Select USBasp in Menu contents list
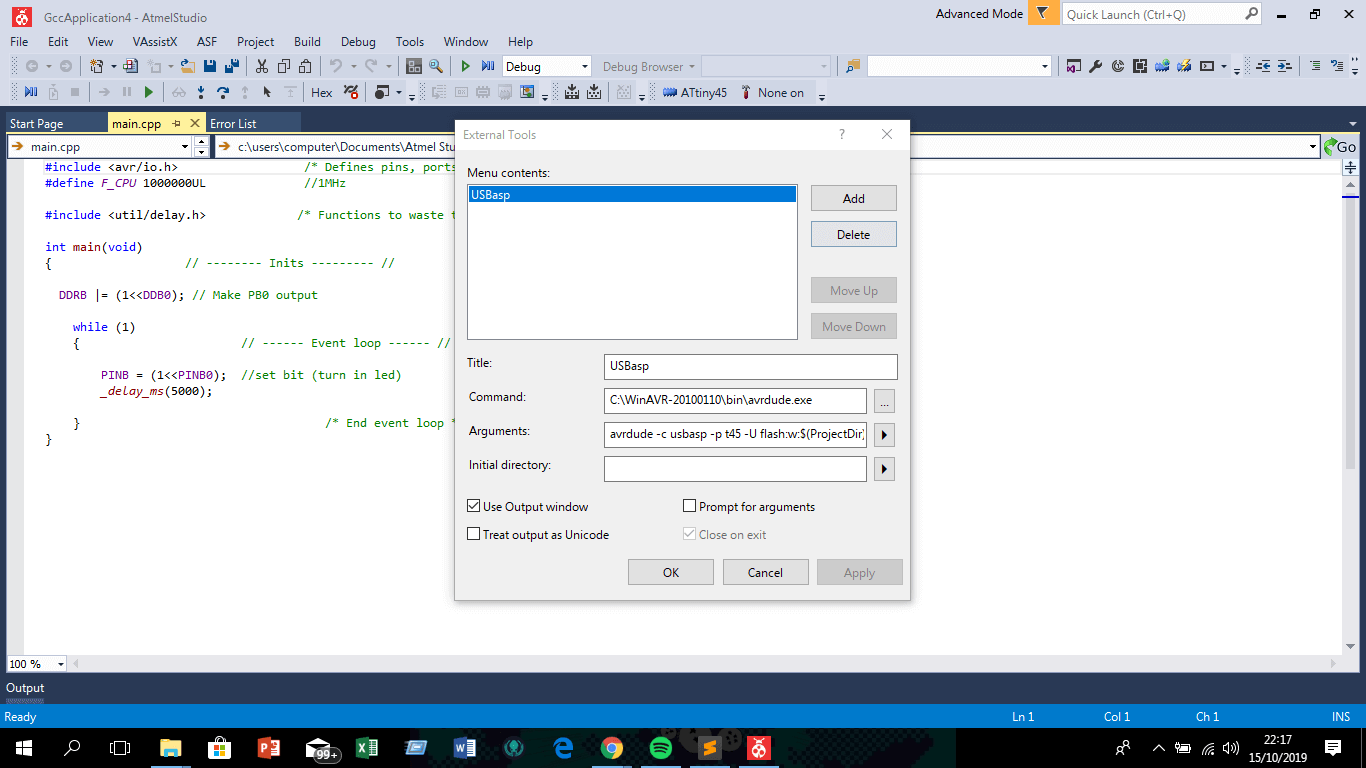 pyautogui.click(x=632, y=195)
